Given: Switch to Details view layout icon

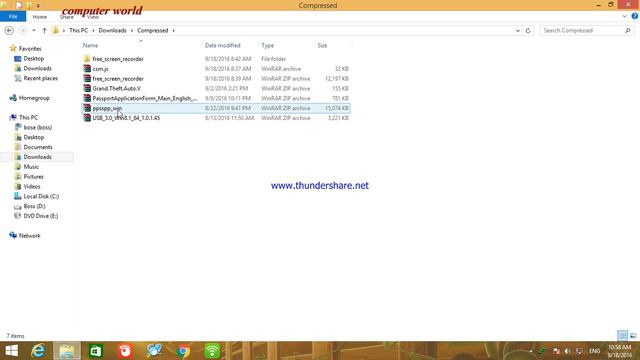Looking at the screenshot, I should 622,336.
